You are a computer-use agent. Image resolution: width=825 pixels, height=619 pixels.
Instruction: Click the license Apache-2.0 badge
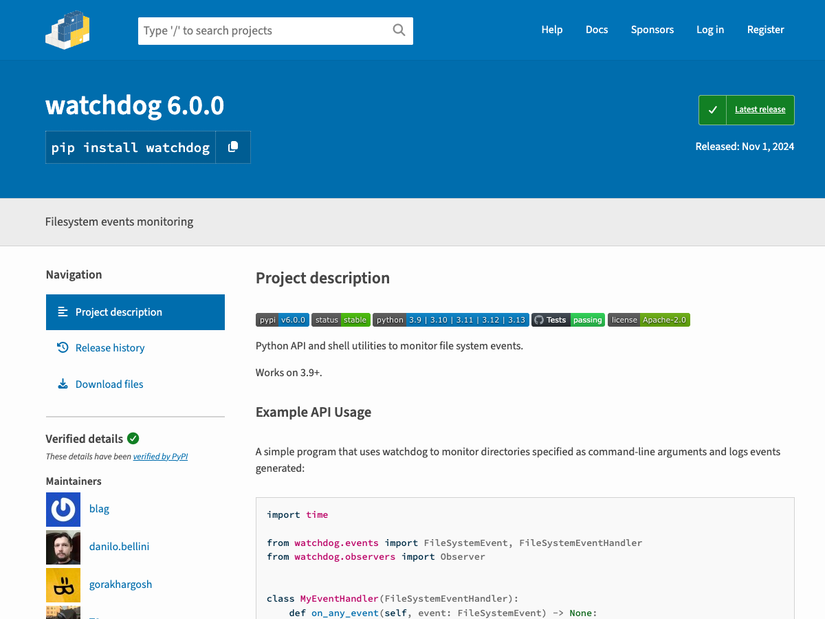click(x=649, y=320)
